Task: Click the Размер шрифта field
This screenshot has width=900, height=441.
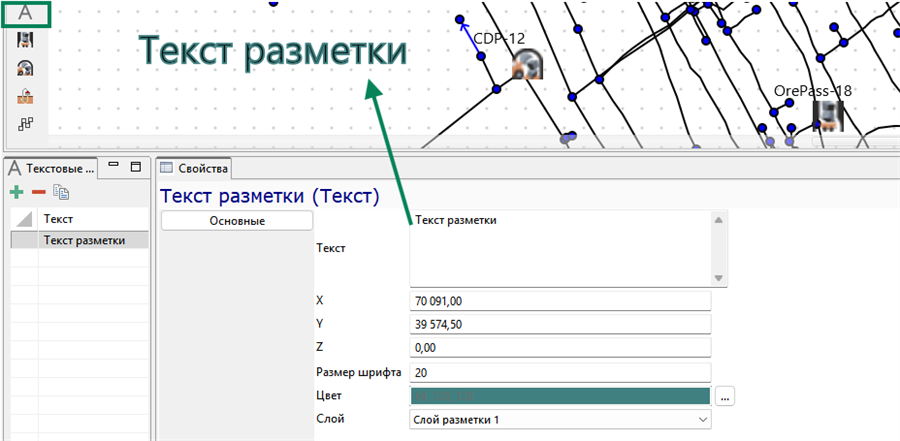Action: 560,373
